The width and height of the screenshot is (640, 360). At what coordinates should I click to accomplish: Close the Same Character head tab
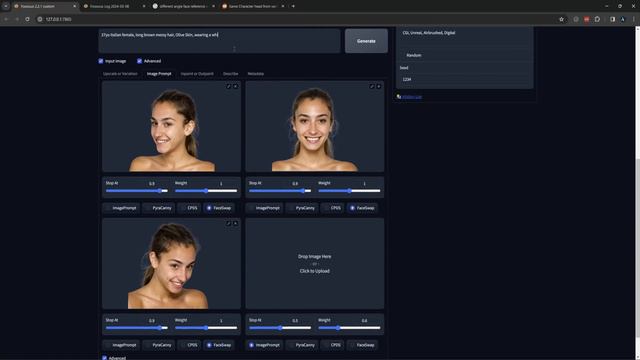click(283, 6)
